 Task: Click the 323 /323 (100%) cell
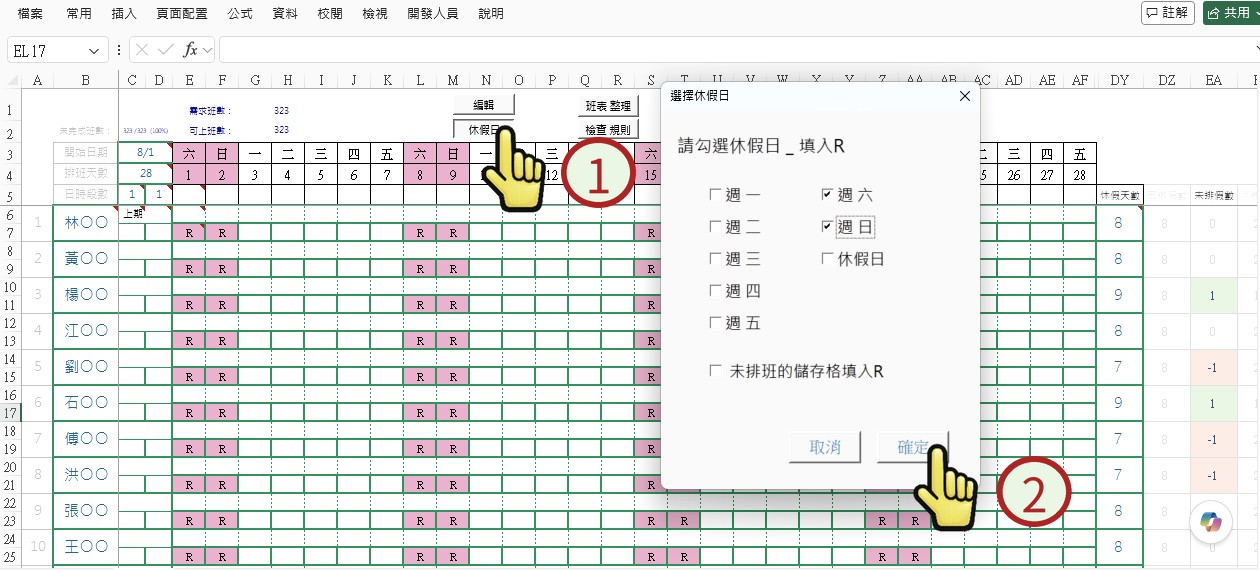[144, 130]
